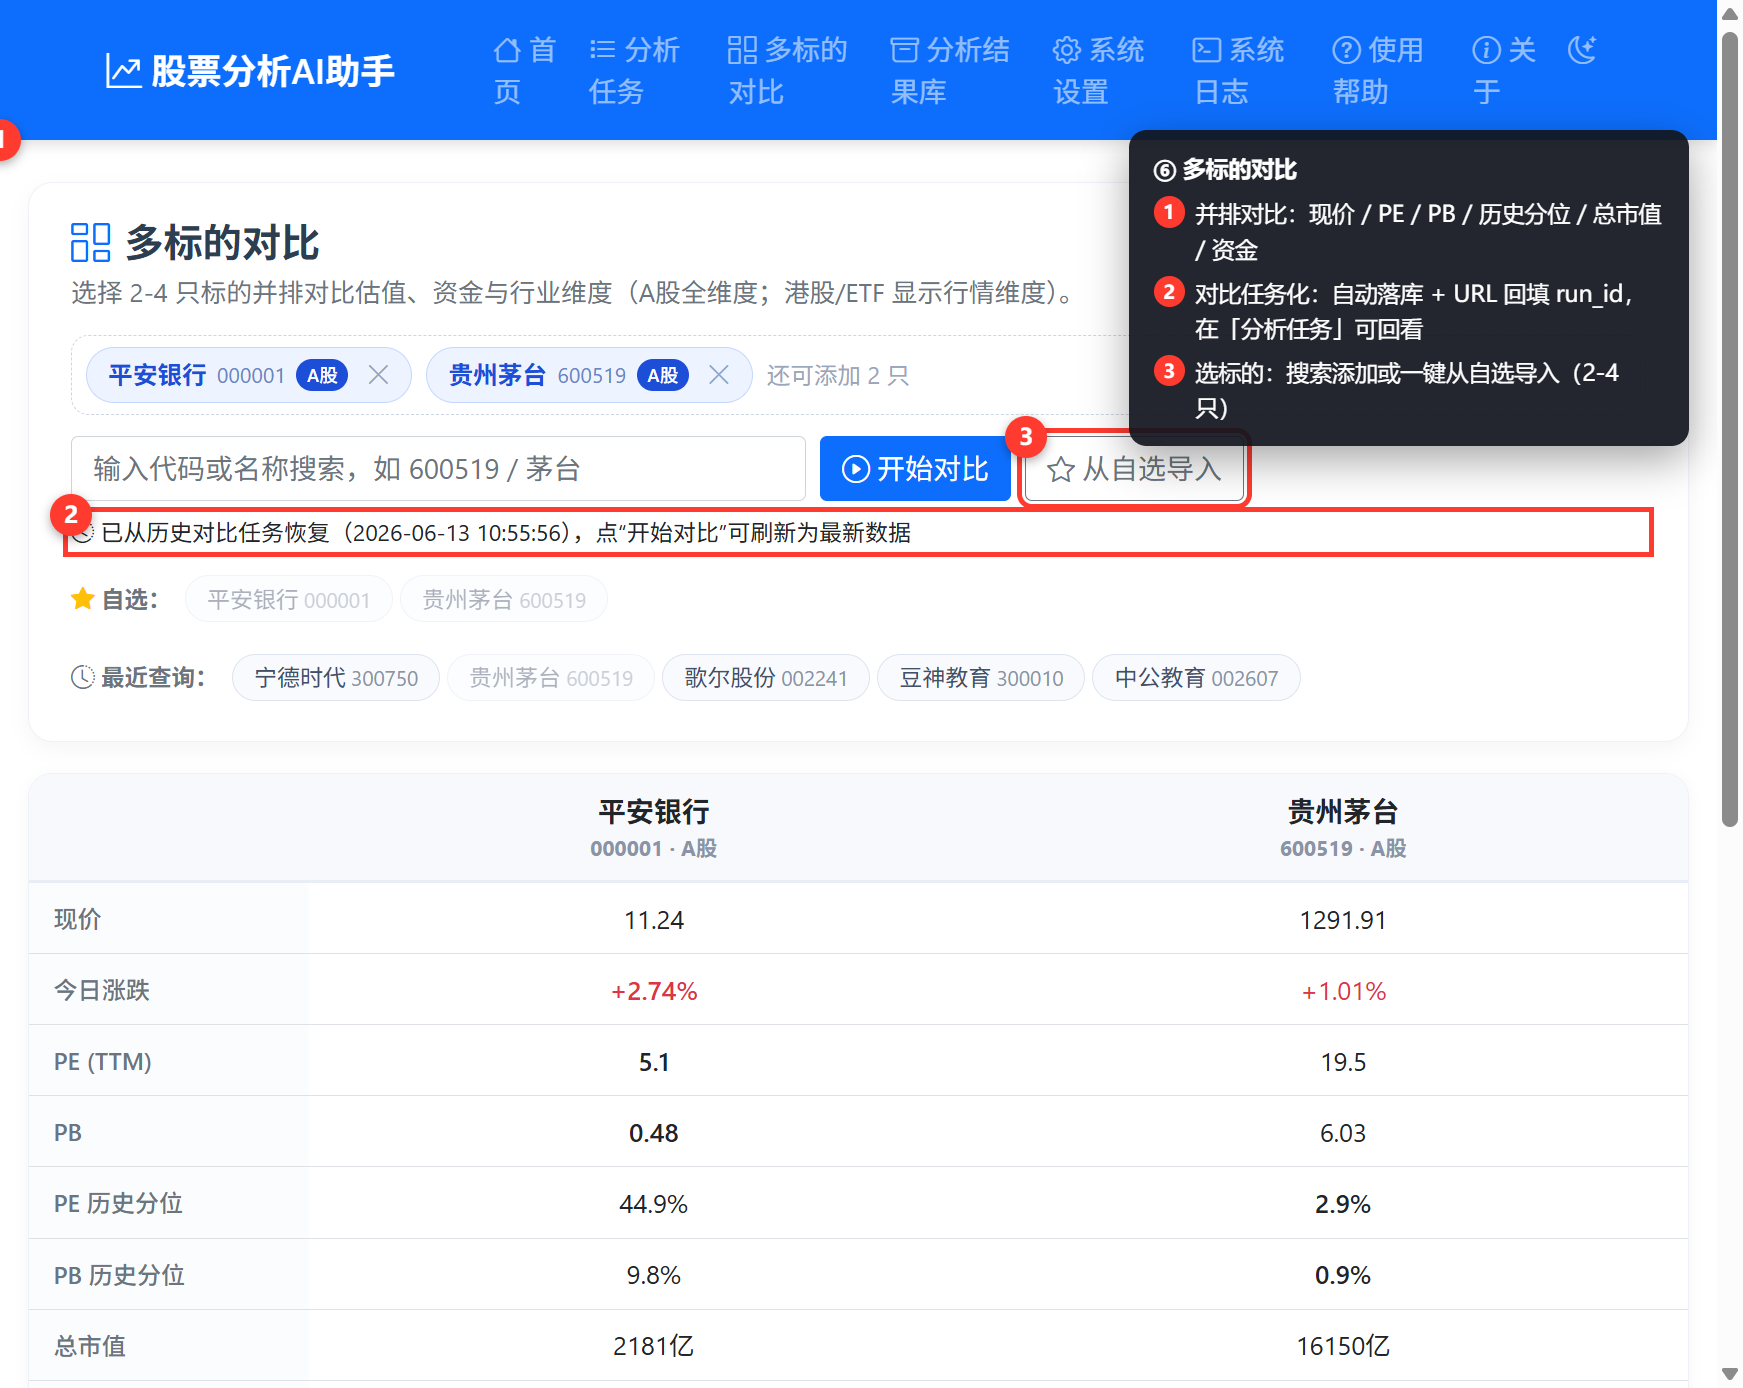The height and width of the screenshot is (1388, 1743).
Task: Remove 贵州茅台 600519 chip with its X
Action: coord(718,375)
